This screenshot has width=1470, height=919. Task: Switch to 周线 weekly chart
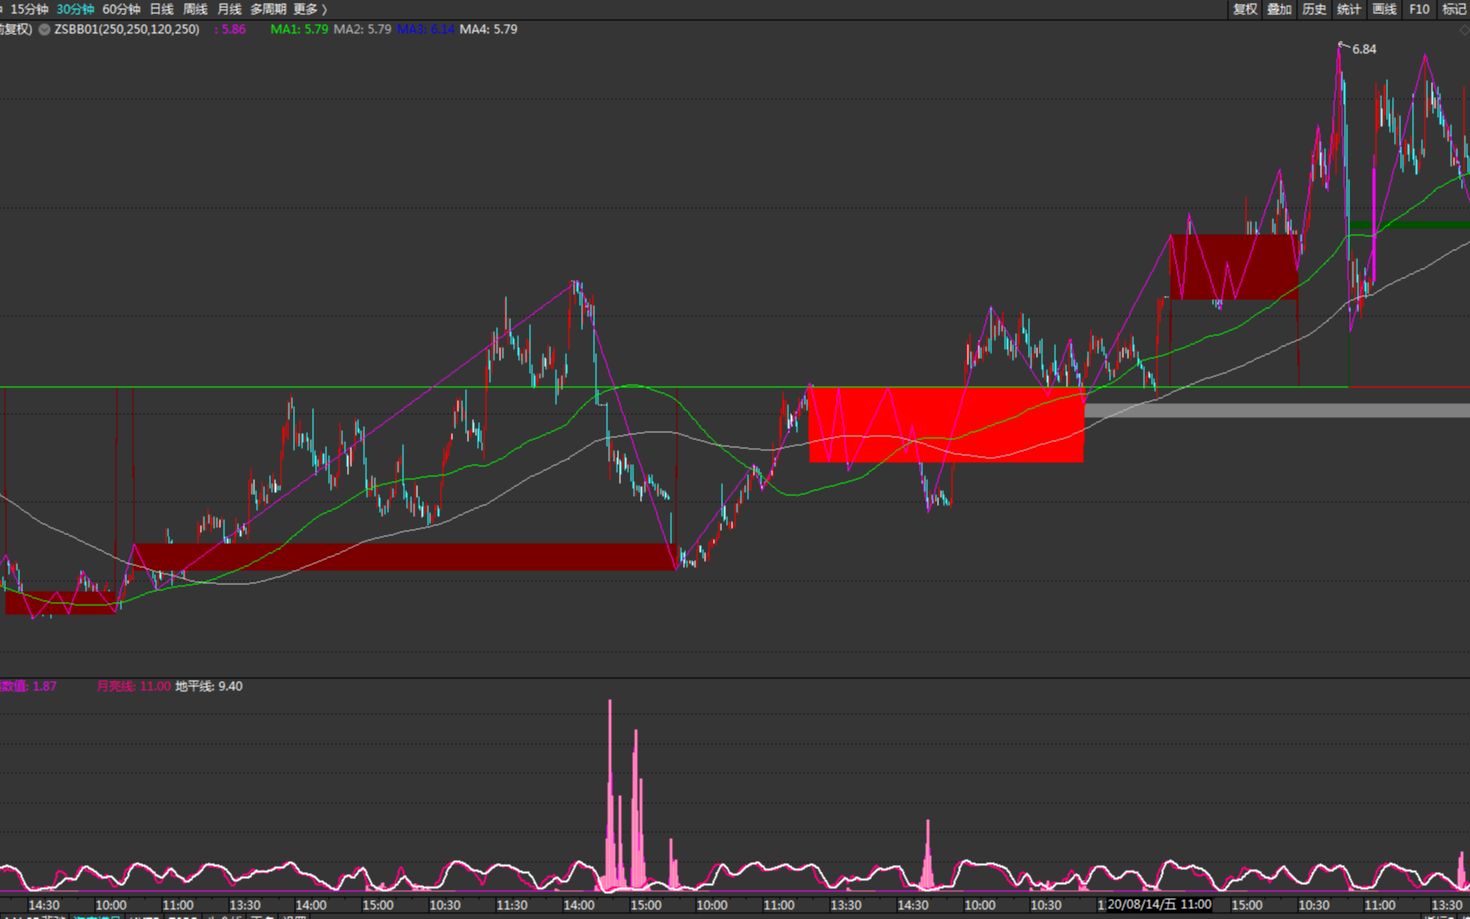click(195, 9)
